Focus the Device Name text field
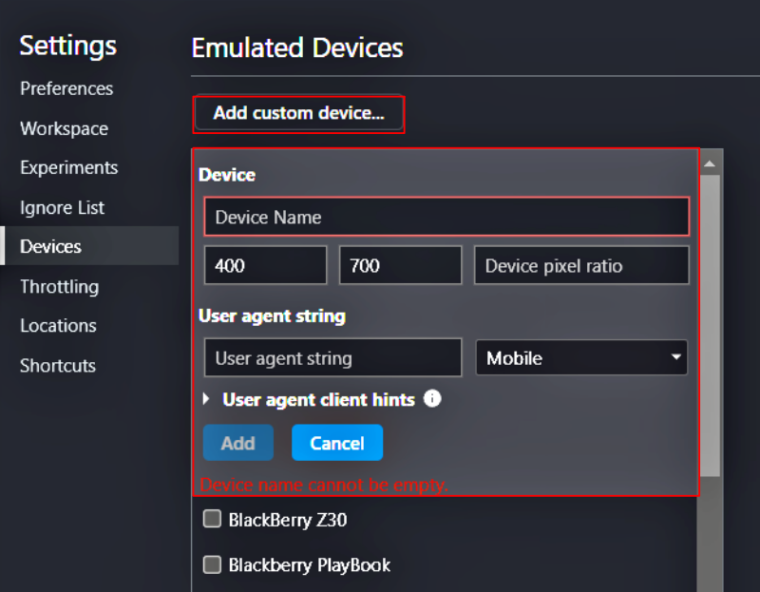Viewport: 760px width, 592px height. click(446, 217)
